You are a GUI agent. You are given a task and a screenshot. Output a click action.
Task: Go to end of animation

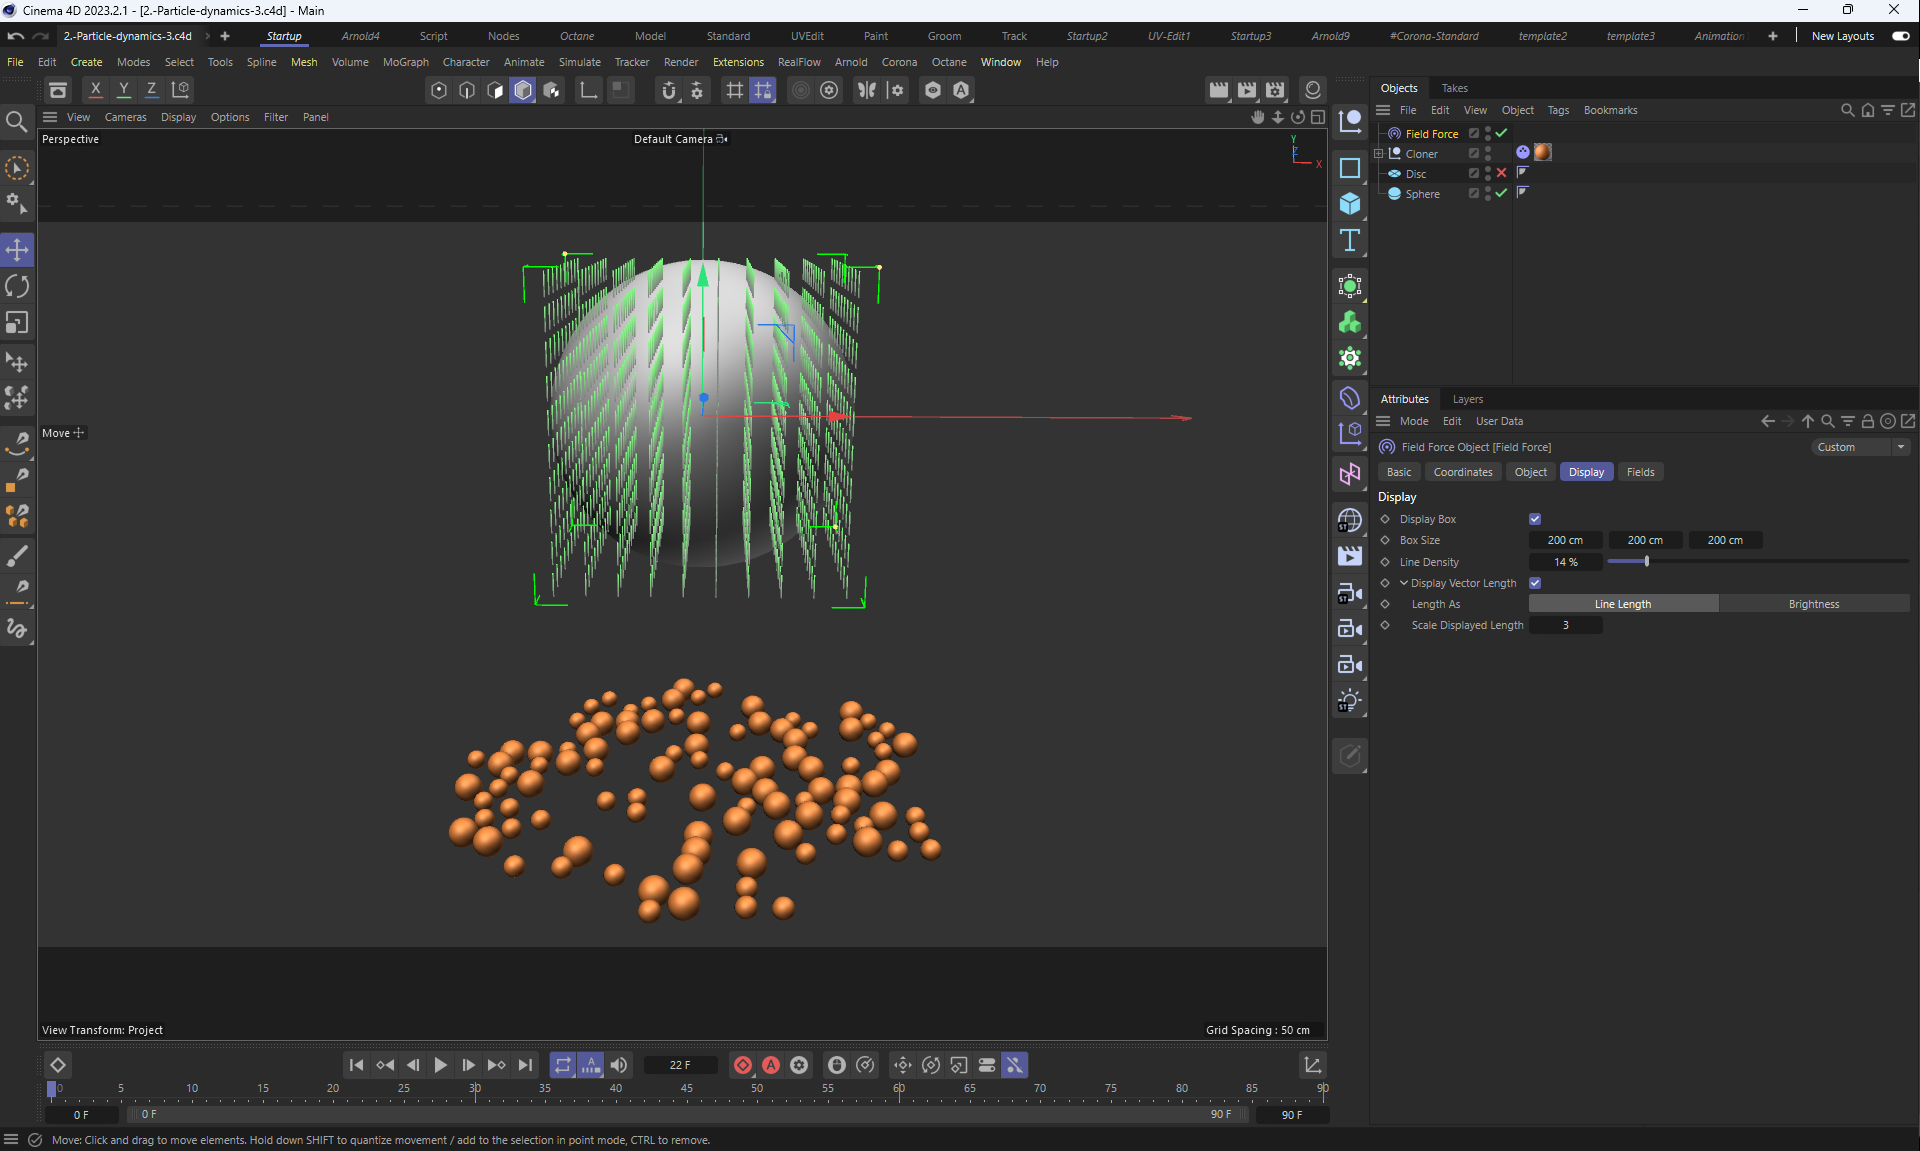coord(525,1065)
